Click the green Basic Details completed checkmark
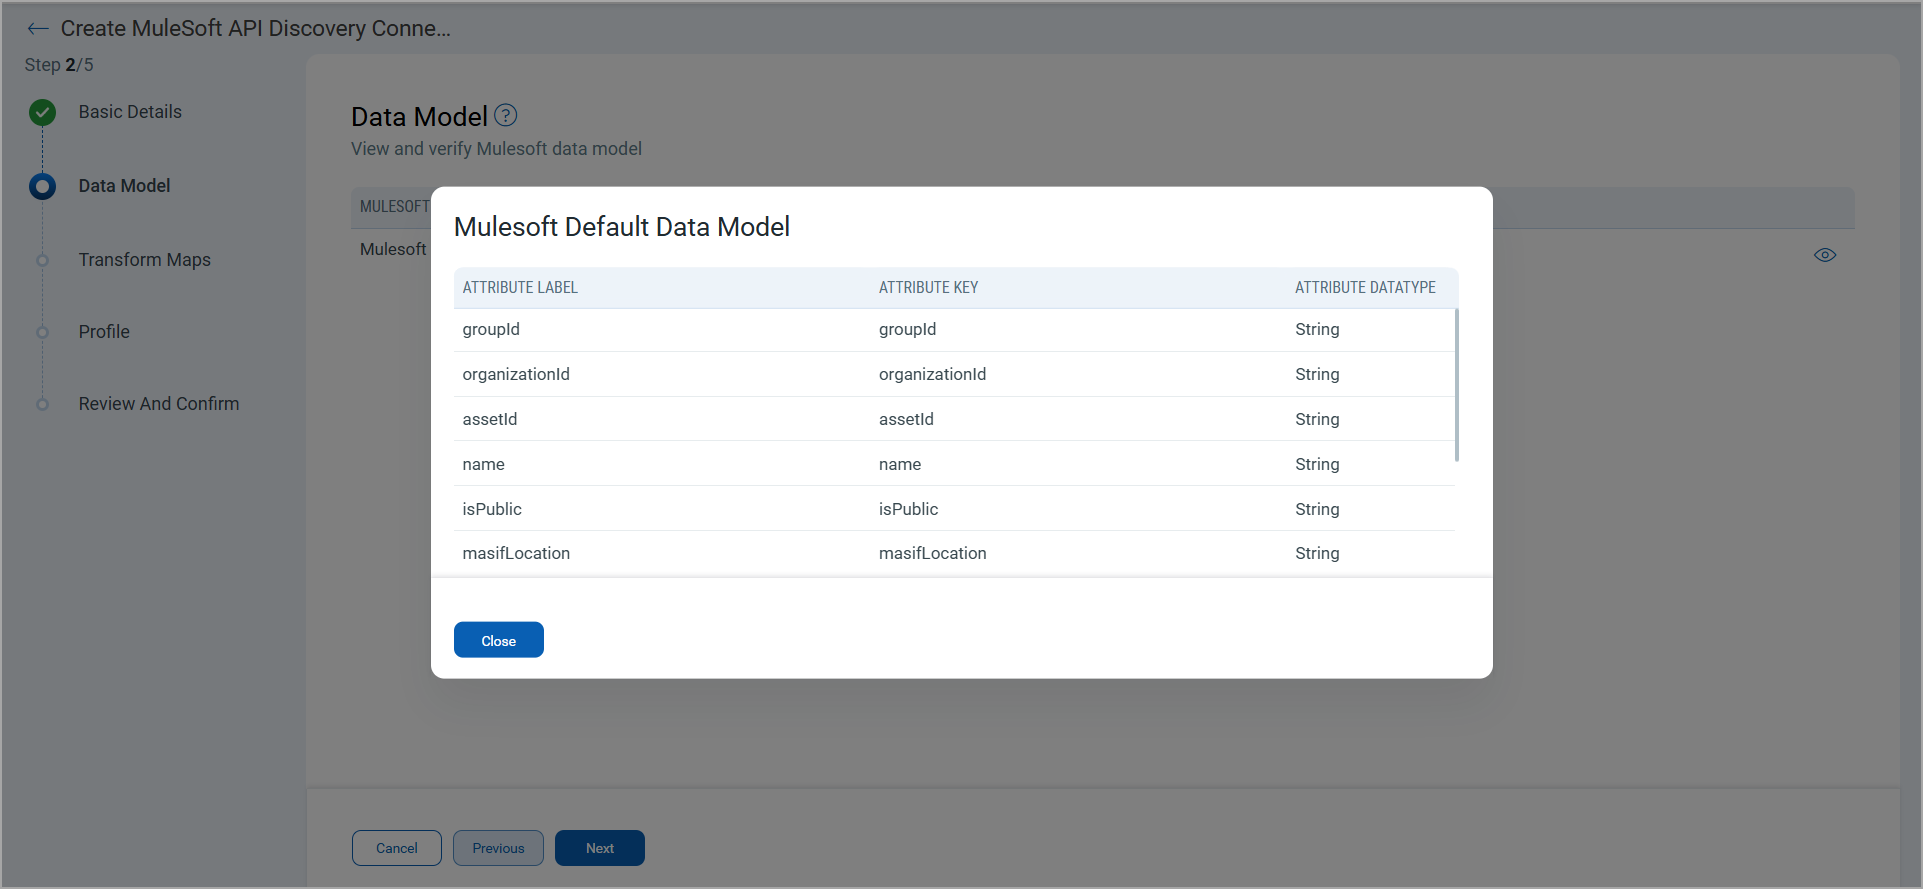This screenshot has width=1923, height=889. 42,112
